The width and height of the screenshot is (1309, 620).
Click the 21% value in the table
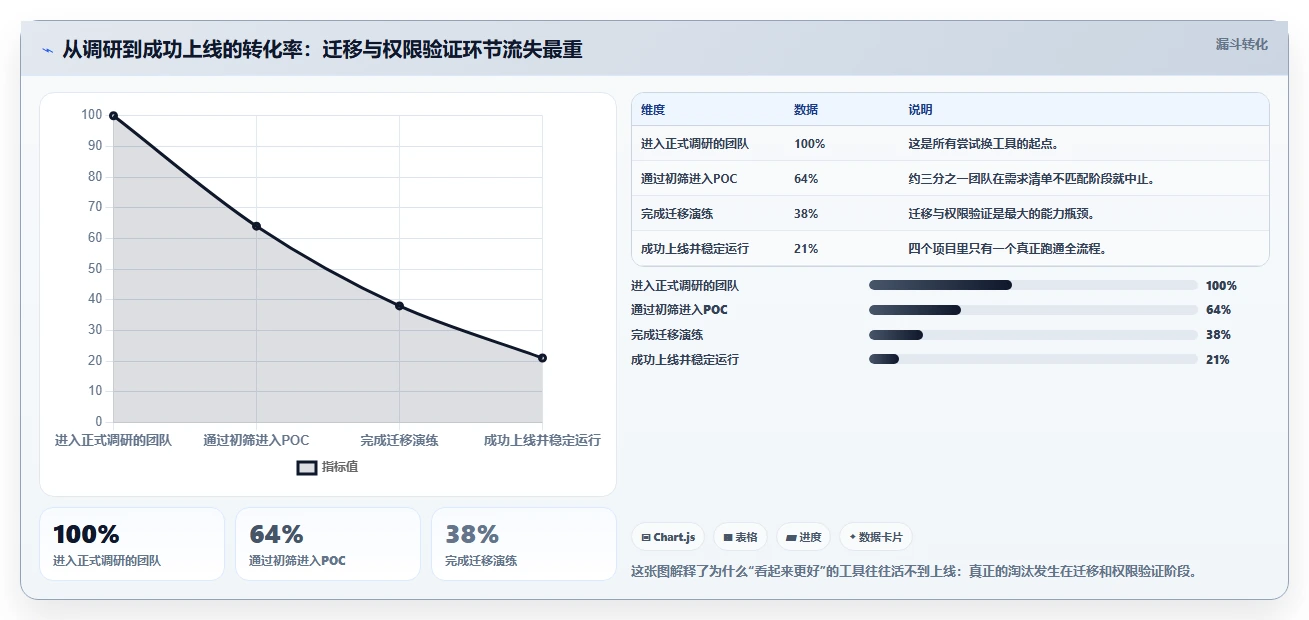(806, 249)
